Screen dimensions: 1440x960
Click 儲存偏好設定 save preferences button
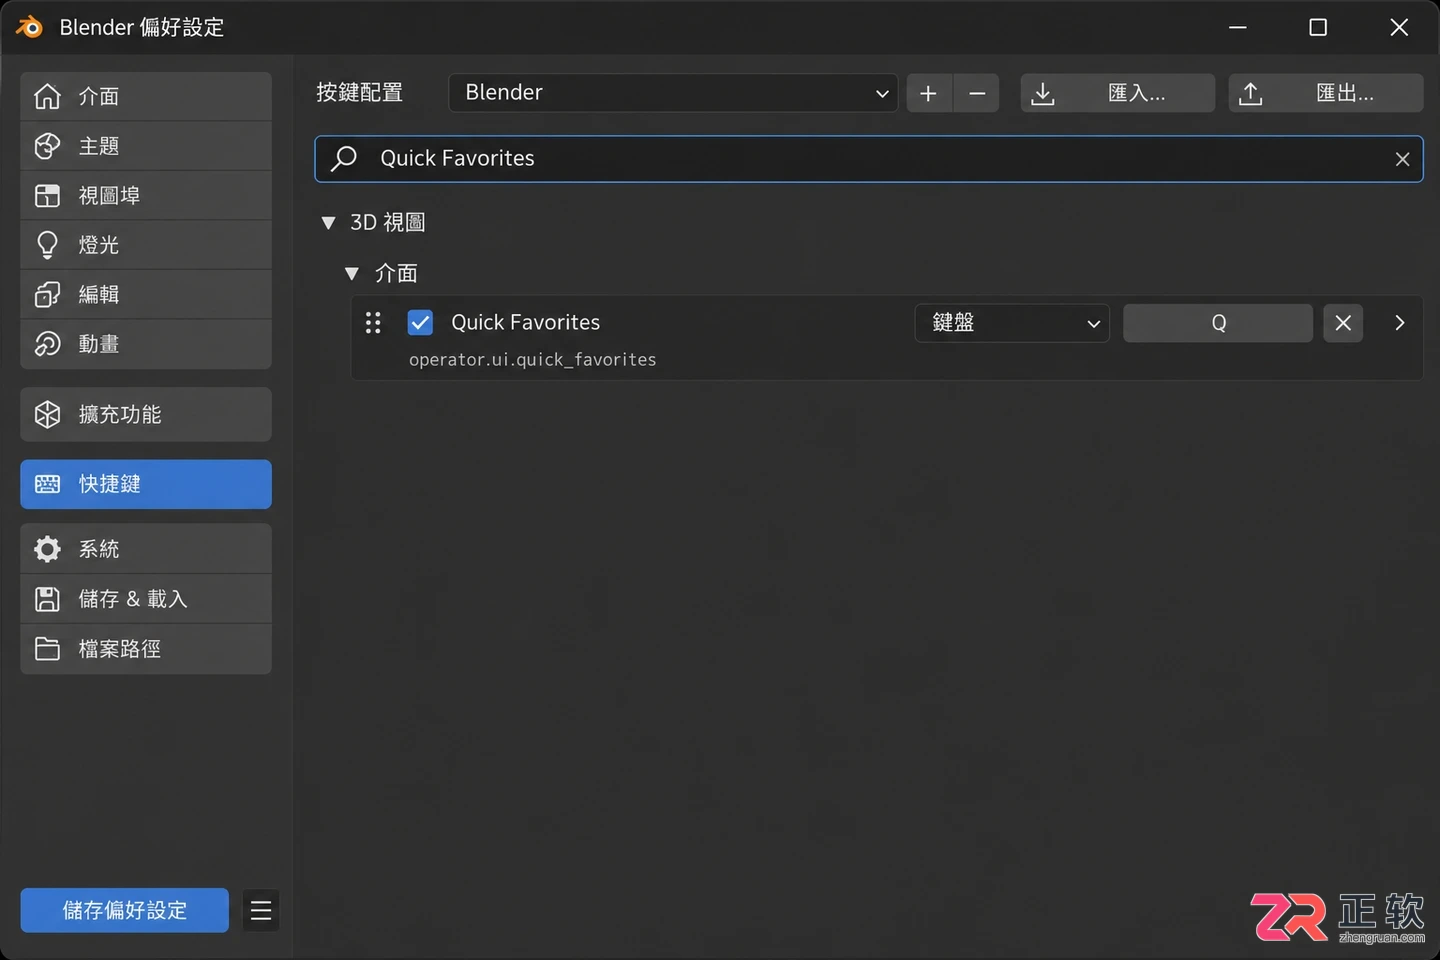click(x=125, y=910)
